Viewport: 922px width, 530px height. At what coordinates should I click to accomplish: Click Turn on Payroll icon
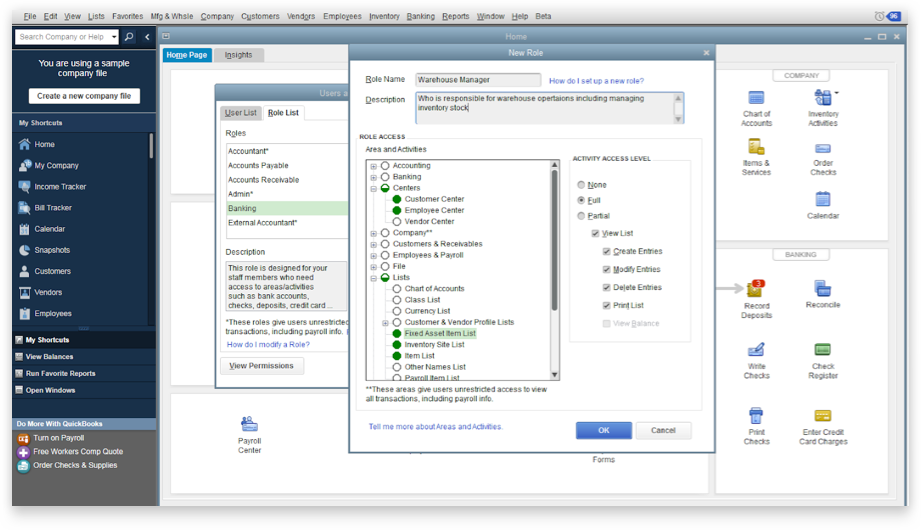23,438
